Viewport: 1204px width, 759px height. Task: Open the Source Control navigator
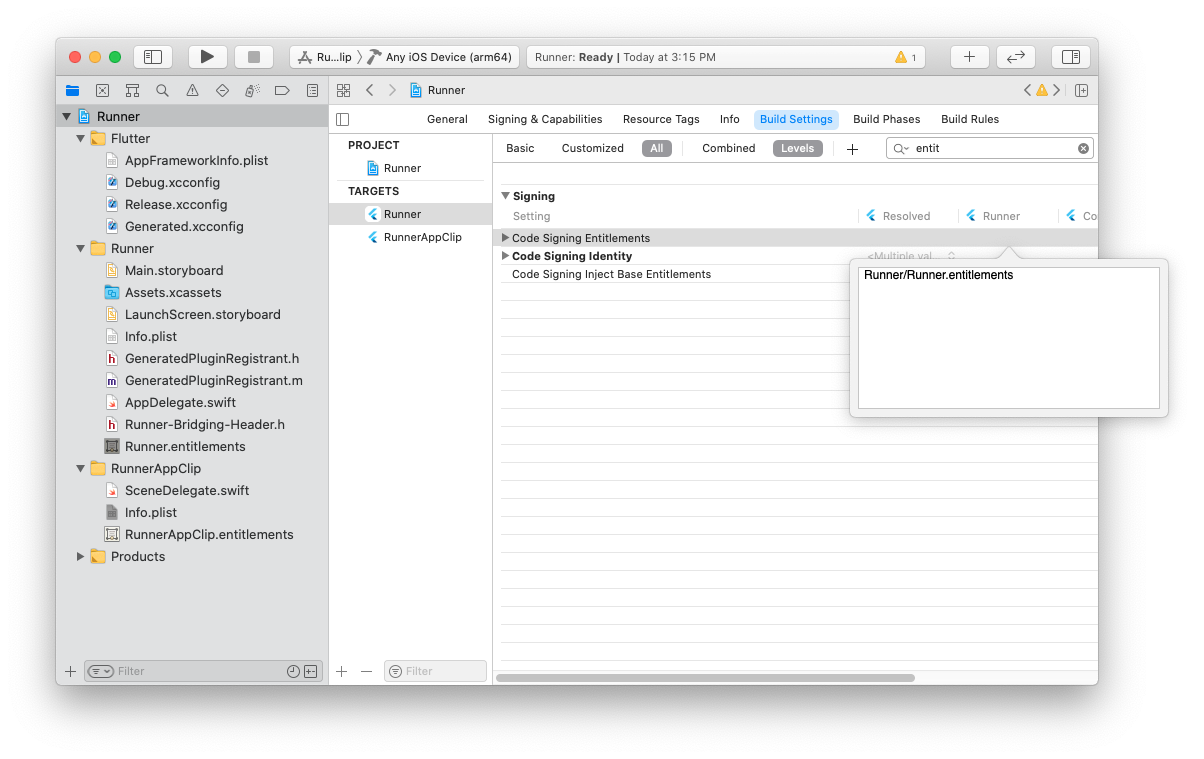click(102, 90)
